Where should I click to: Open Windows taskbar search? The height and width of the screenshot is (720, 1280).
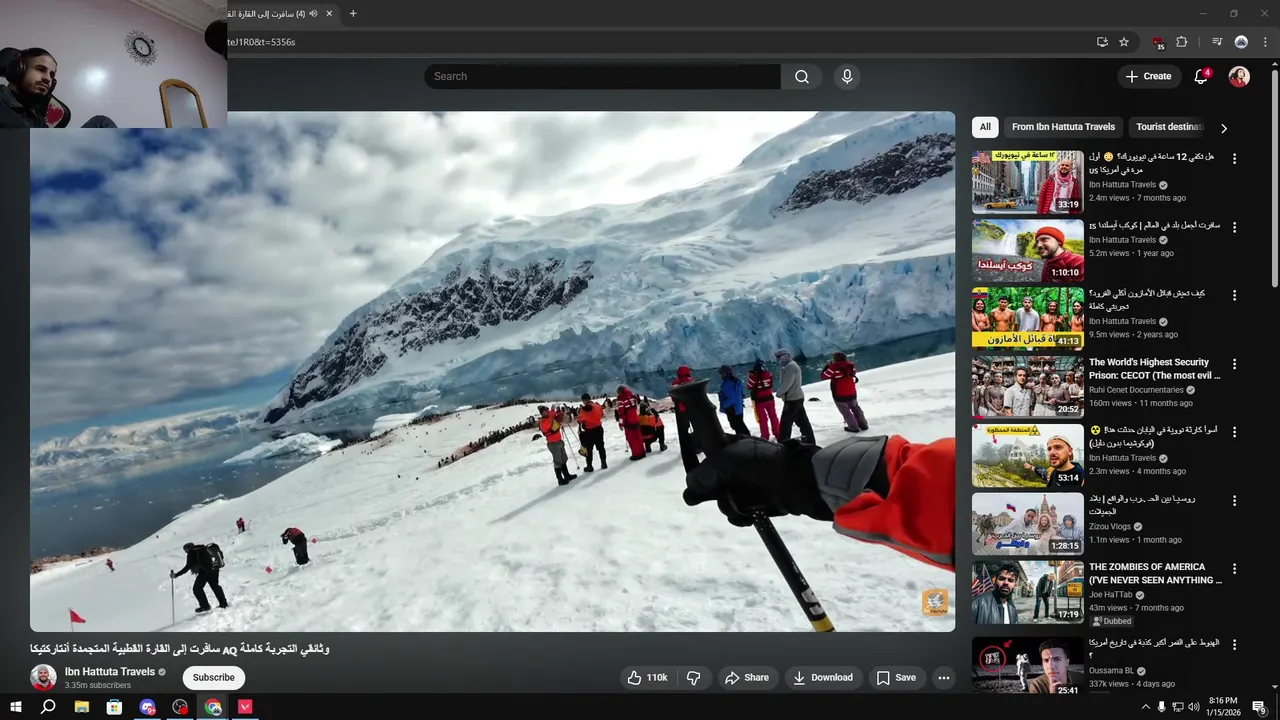click(x=48, y=707)
